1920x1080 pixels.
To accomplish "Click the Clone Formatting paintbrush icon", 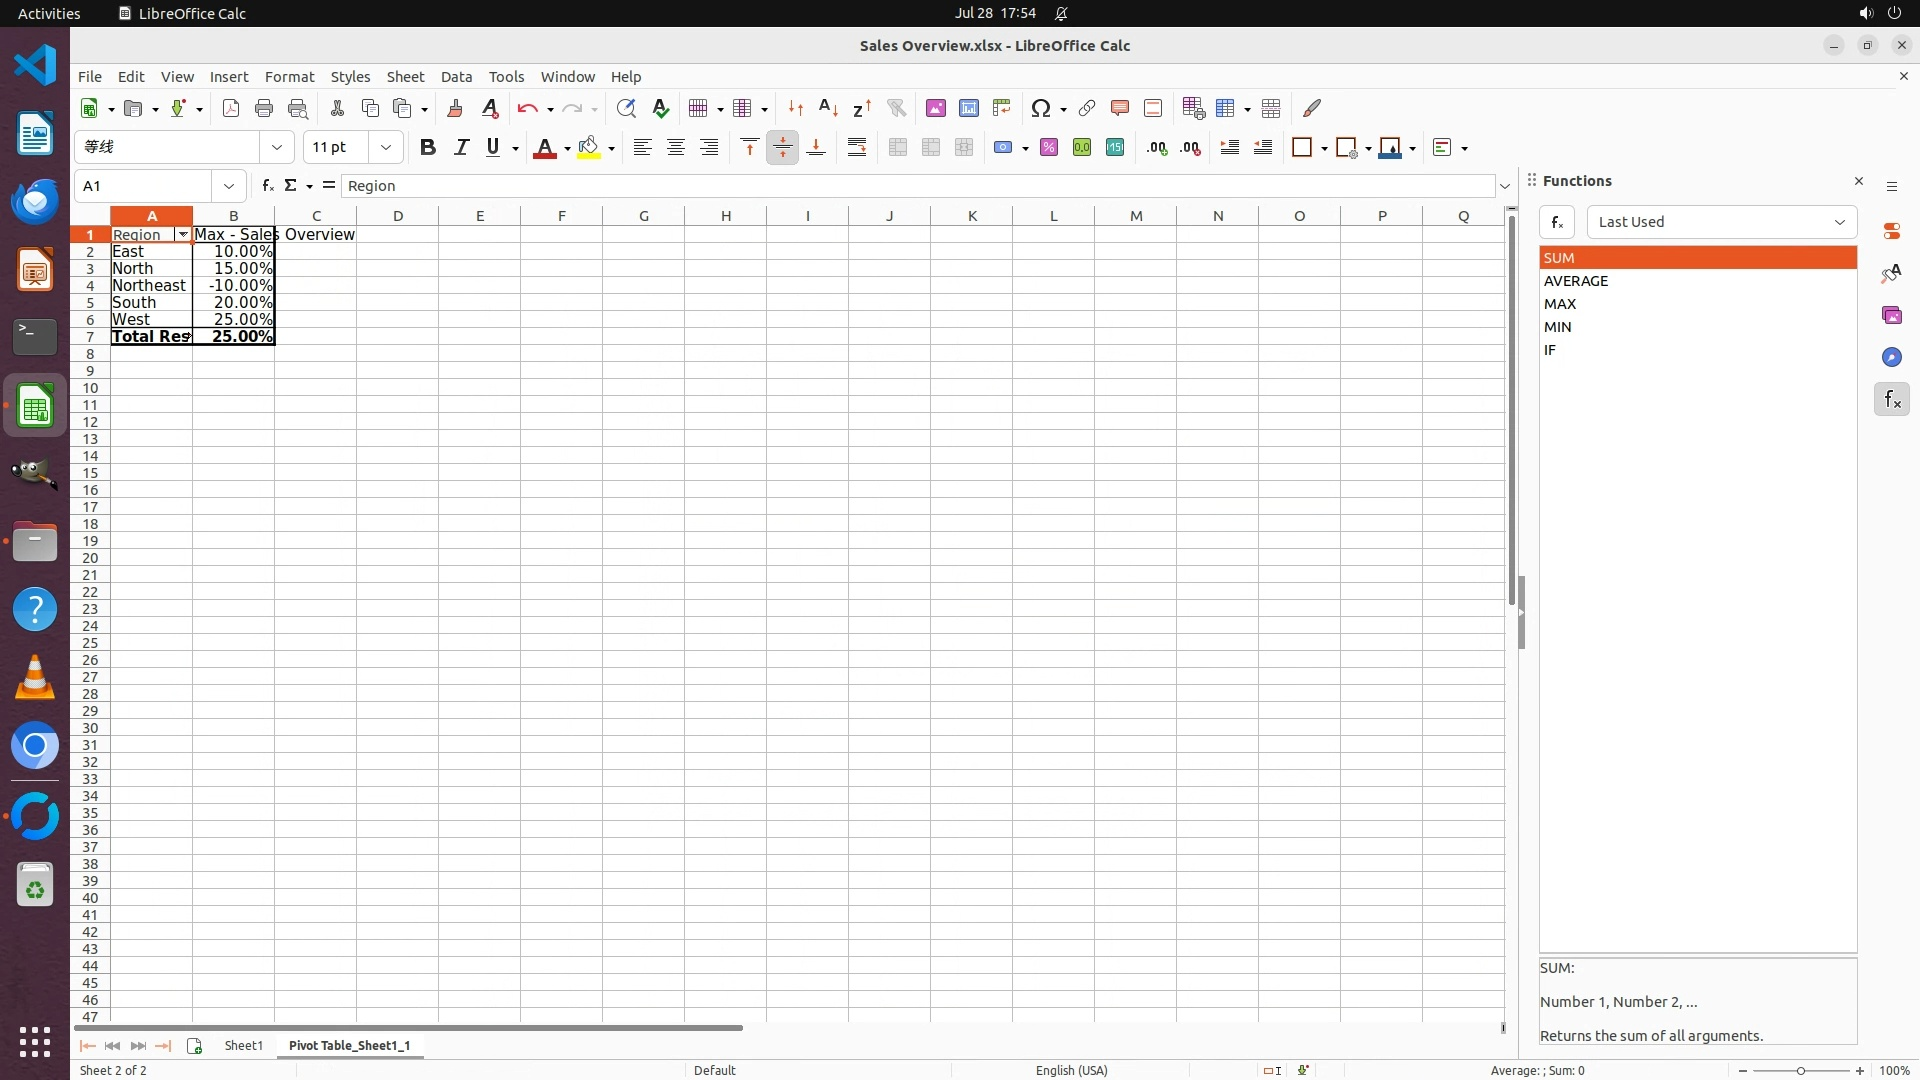I will 455,108.
